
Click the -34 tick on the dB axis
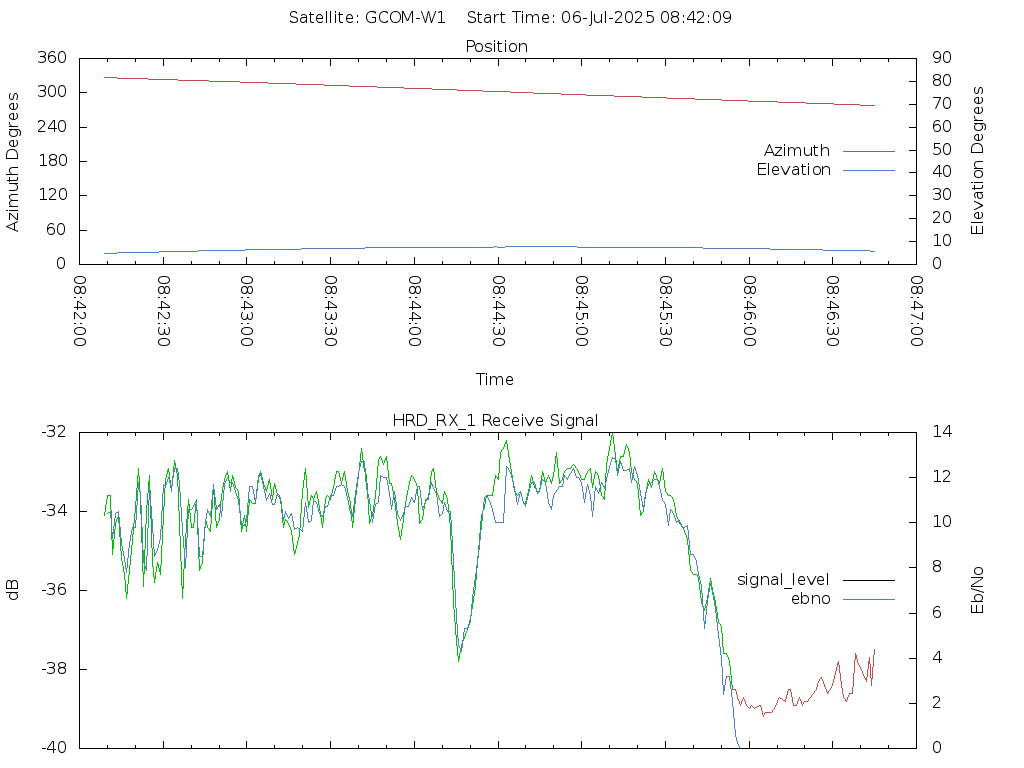[x=54, y=511]
